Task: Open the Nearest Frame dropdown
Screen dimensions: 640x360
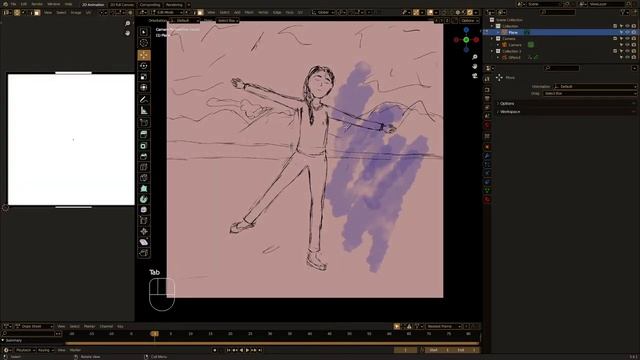Action: [443, 326]
